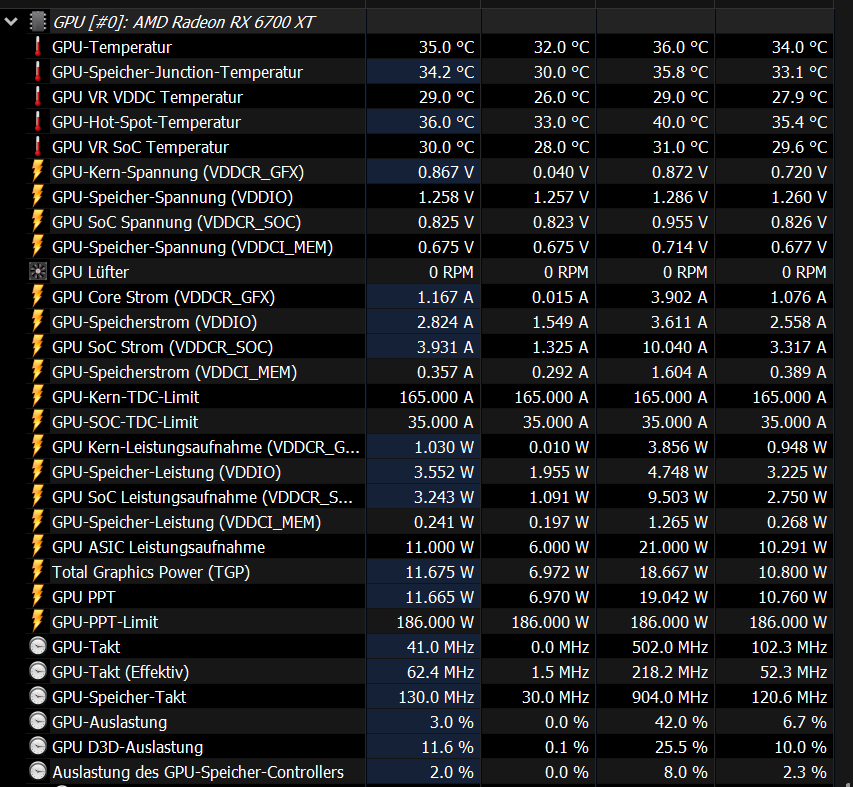This screenshot has width=853, height=787.
Task: Click maximum value 10.040 A of SoC Strom
Action: point(675,348)
